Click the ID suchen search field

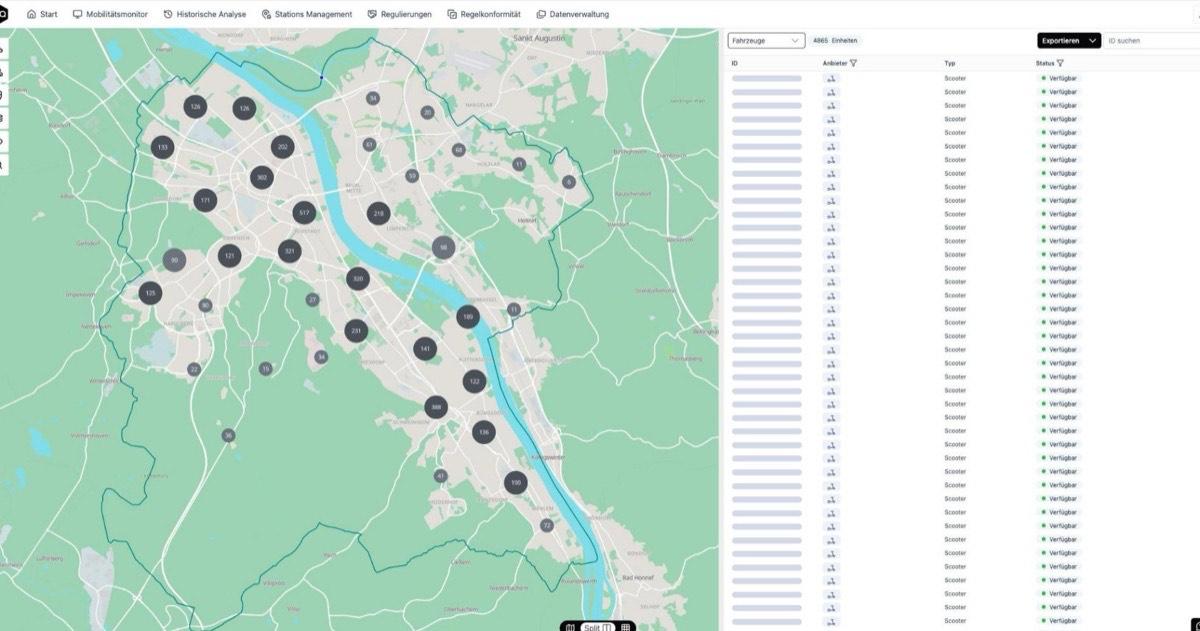[x=1152, y=41]
